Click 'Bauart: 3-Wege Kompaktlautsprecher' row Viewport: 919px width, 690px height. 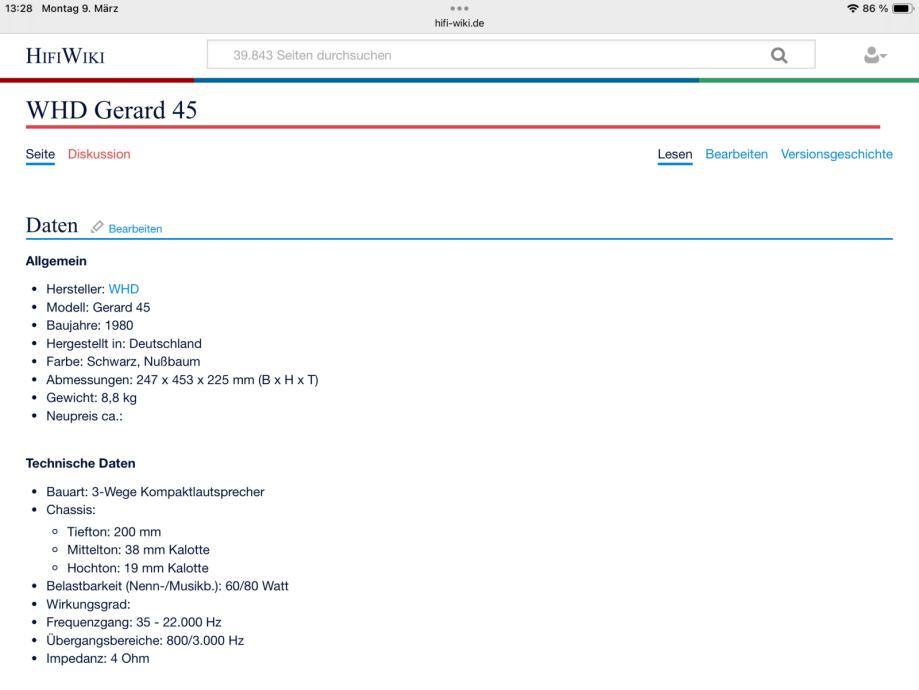[155, 492]
